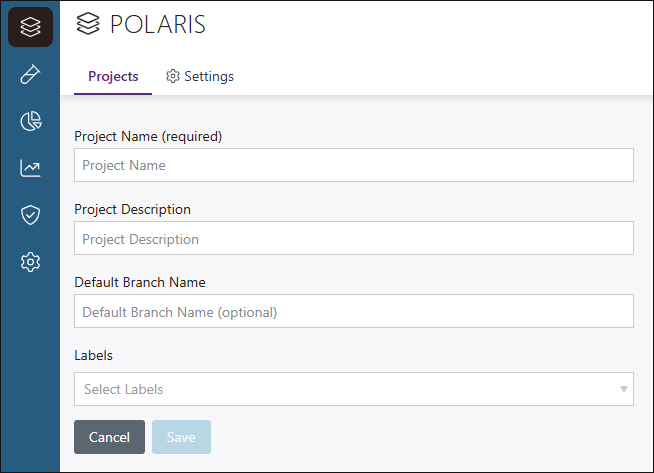Select the trend line chart icon
Viewport: 654px width, 473px height.
[x=30, y=168]
